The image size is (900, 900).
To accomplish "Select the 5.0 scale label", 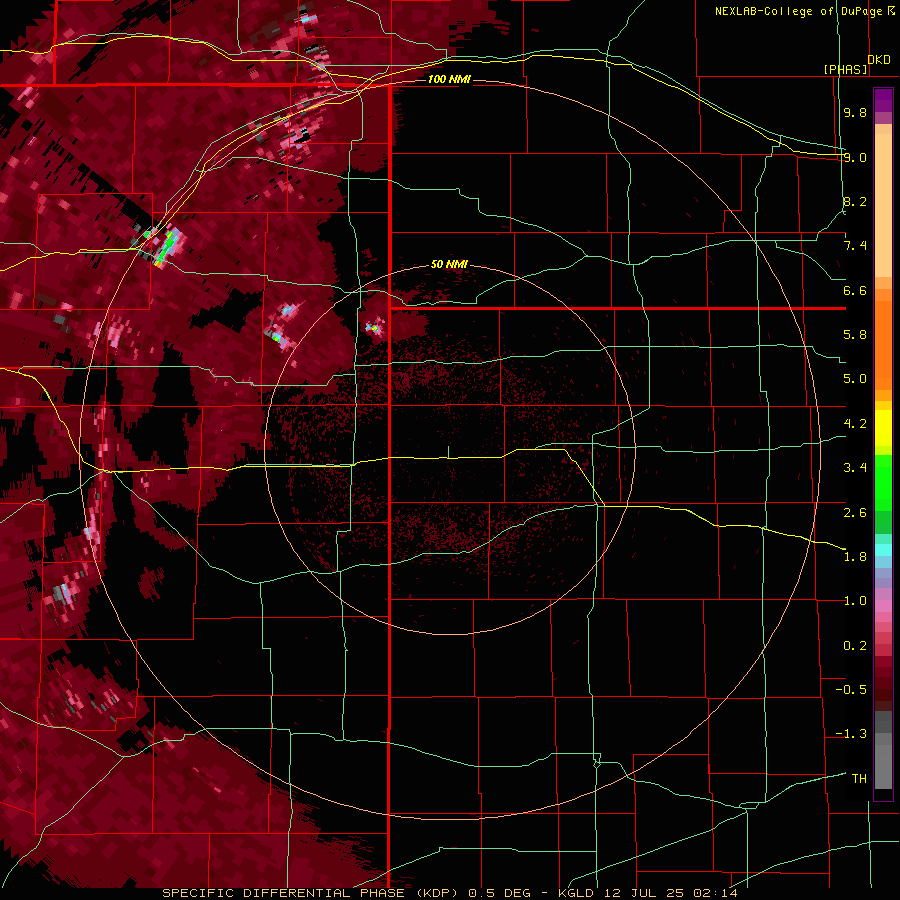I will point(855,379).
